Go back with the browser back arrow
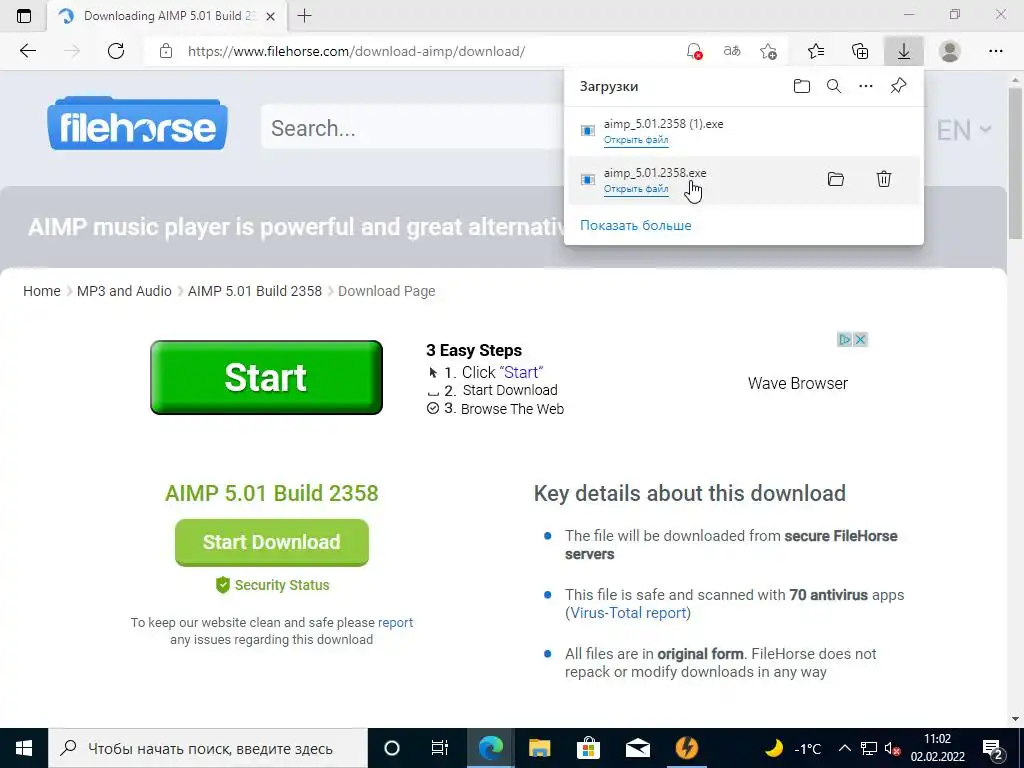 pos(27,51)
